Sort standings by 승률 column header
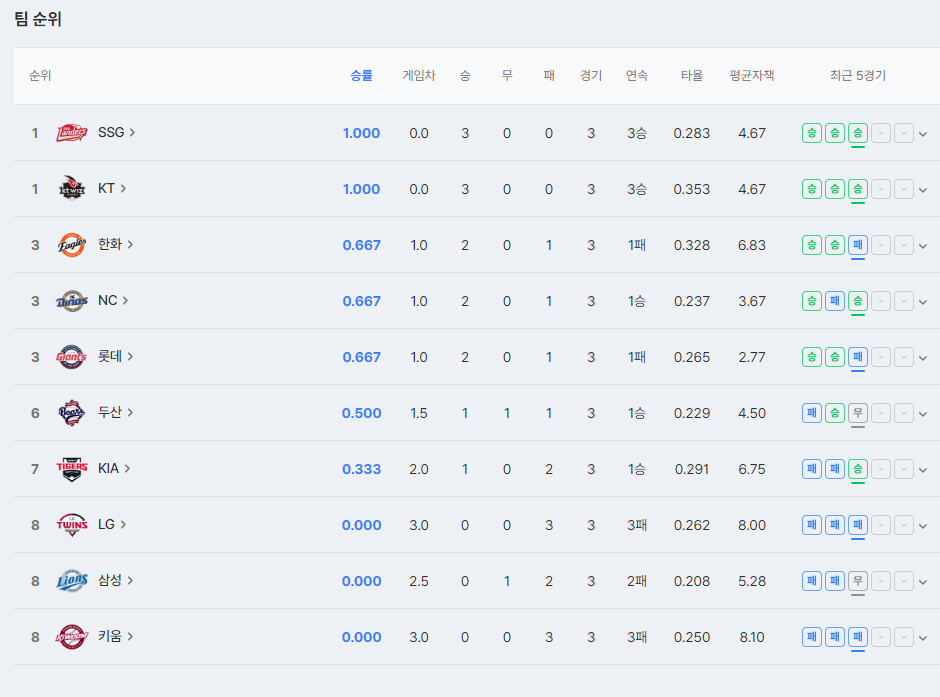This screenshot has width=940, height=697. [x=361, y=76]
